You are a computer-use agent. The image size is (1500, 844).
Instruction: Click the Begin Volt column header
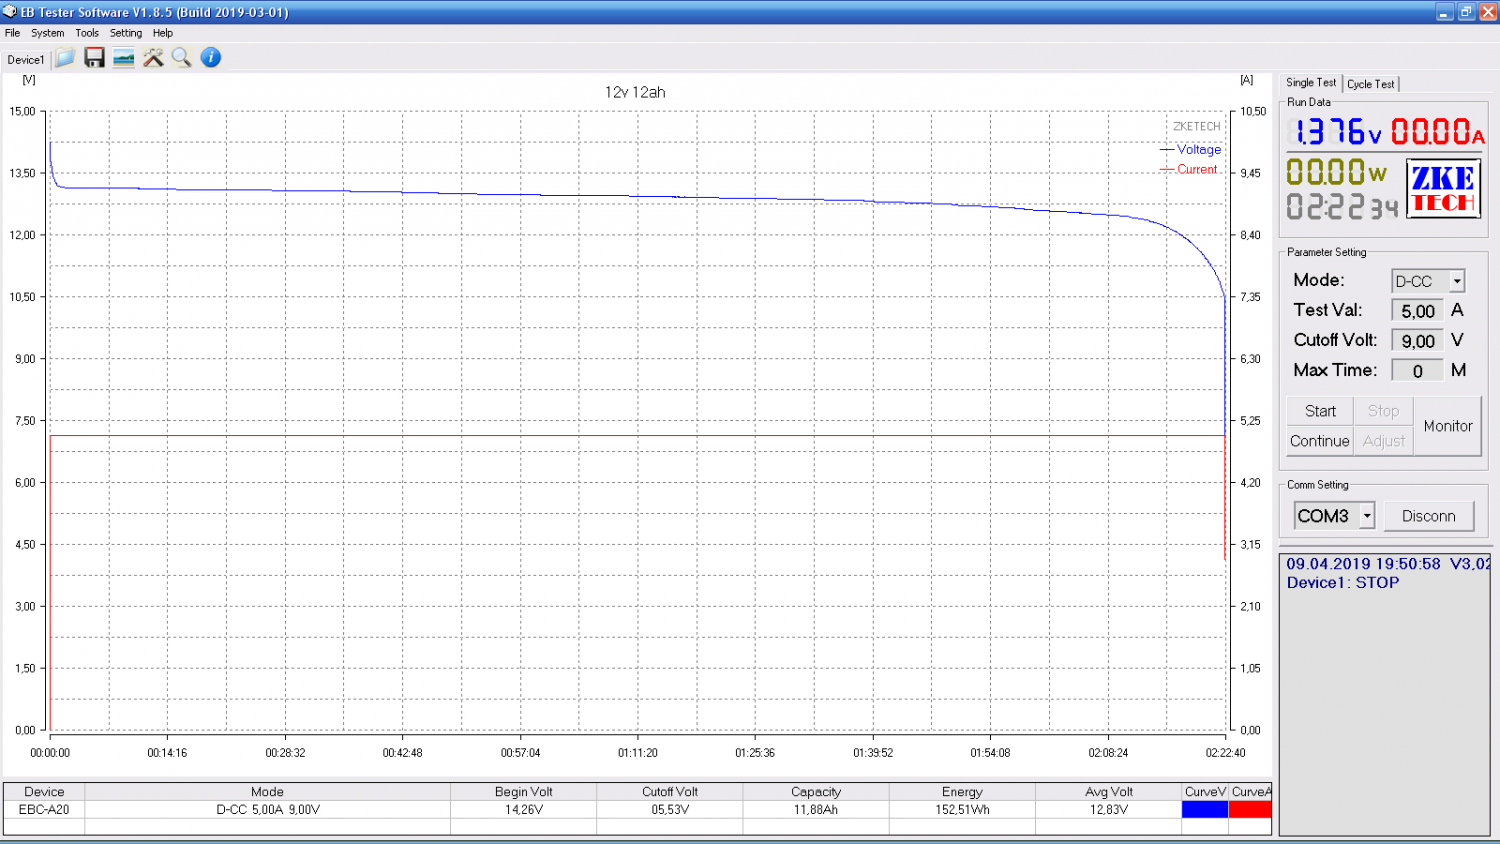tap(524, 792)
